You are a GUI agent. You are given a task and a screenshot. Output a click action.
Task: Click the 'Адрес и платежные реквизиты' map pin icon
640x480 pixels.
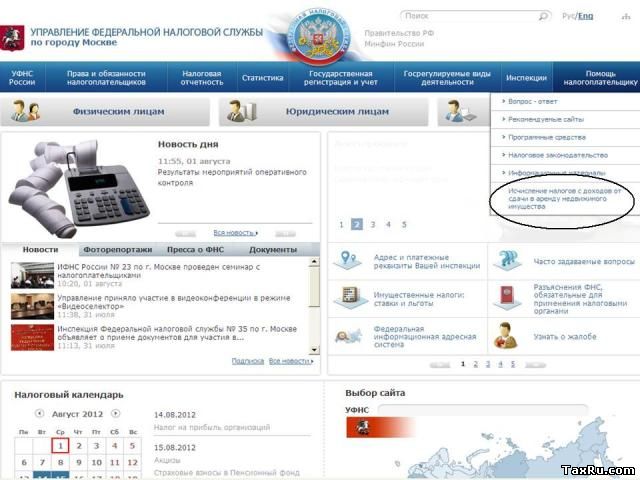350,260
